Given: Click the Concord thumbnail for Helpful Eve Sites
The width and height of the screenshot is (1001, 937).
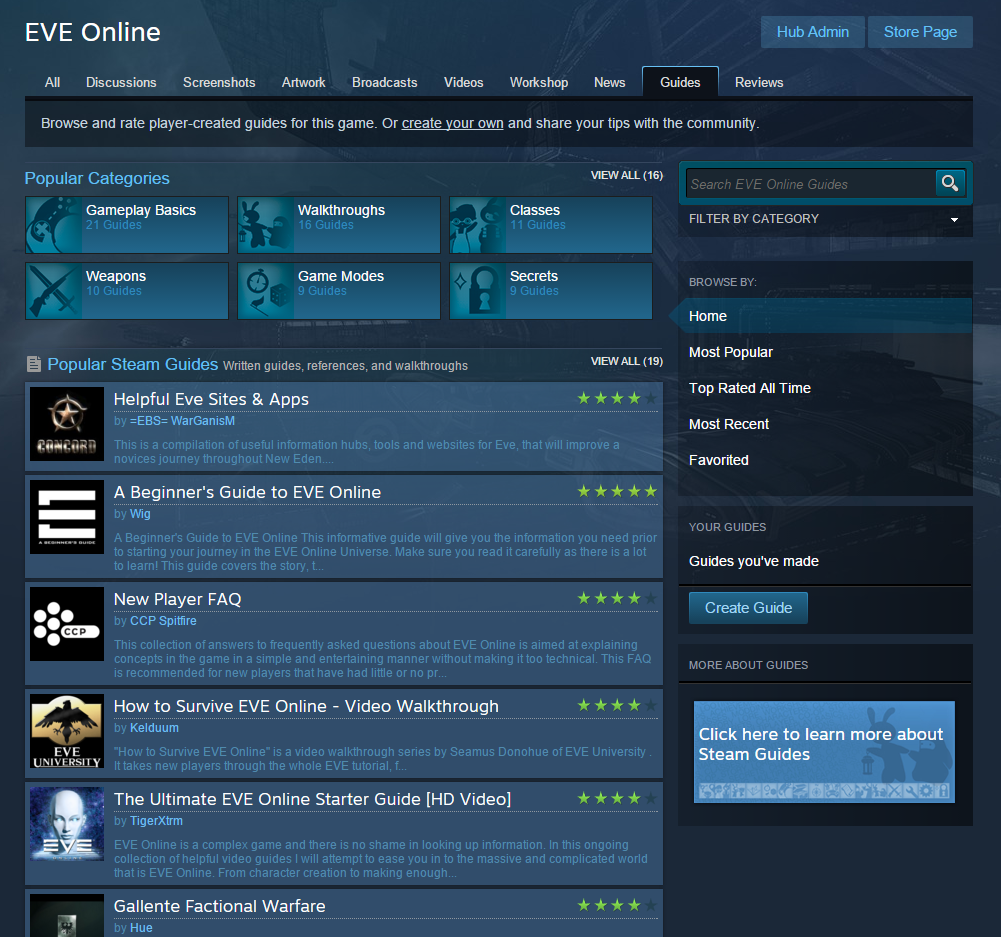Looking at the screenshot, I should [x=67, y=424].
